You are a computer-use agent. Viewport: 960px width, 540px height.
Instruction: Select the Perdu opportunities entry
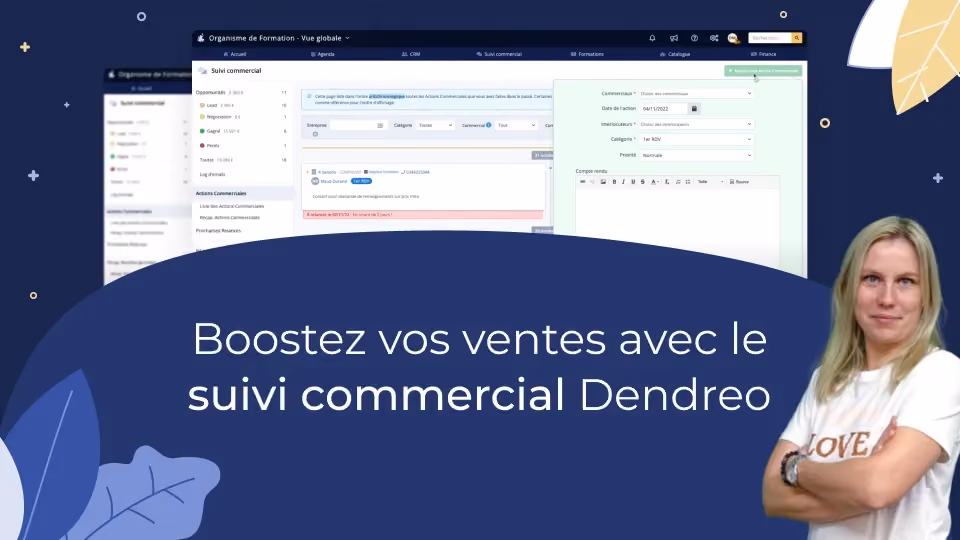pos(242,146)
